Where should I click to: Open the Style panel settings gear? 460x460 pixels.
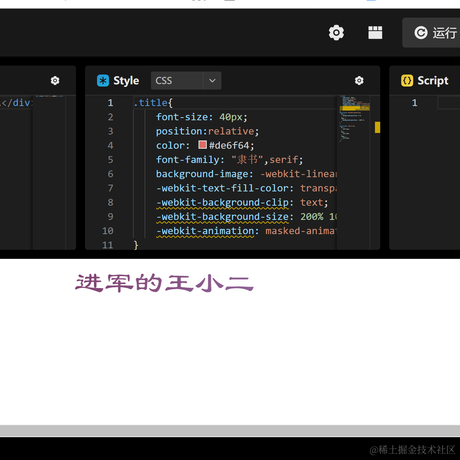click(x=359, y=80)
